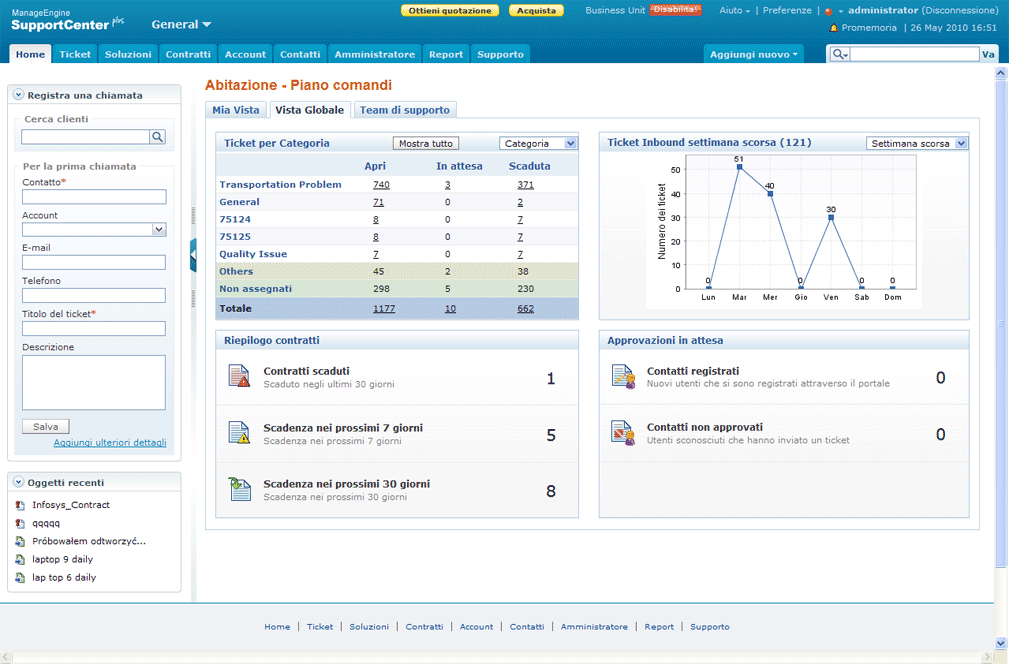Open the General portal dropdown
The width and height of the screenshot is (1009, 665).
tap(181, 24)
